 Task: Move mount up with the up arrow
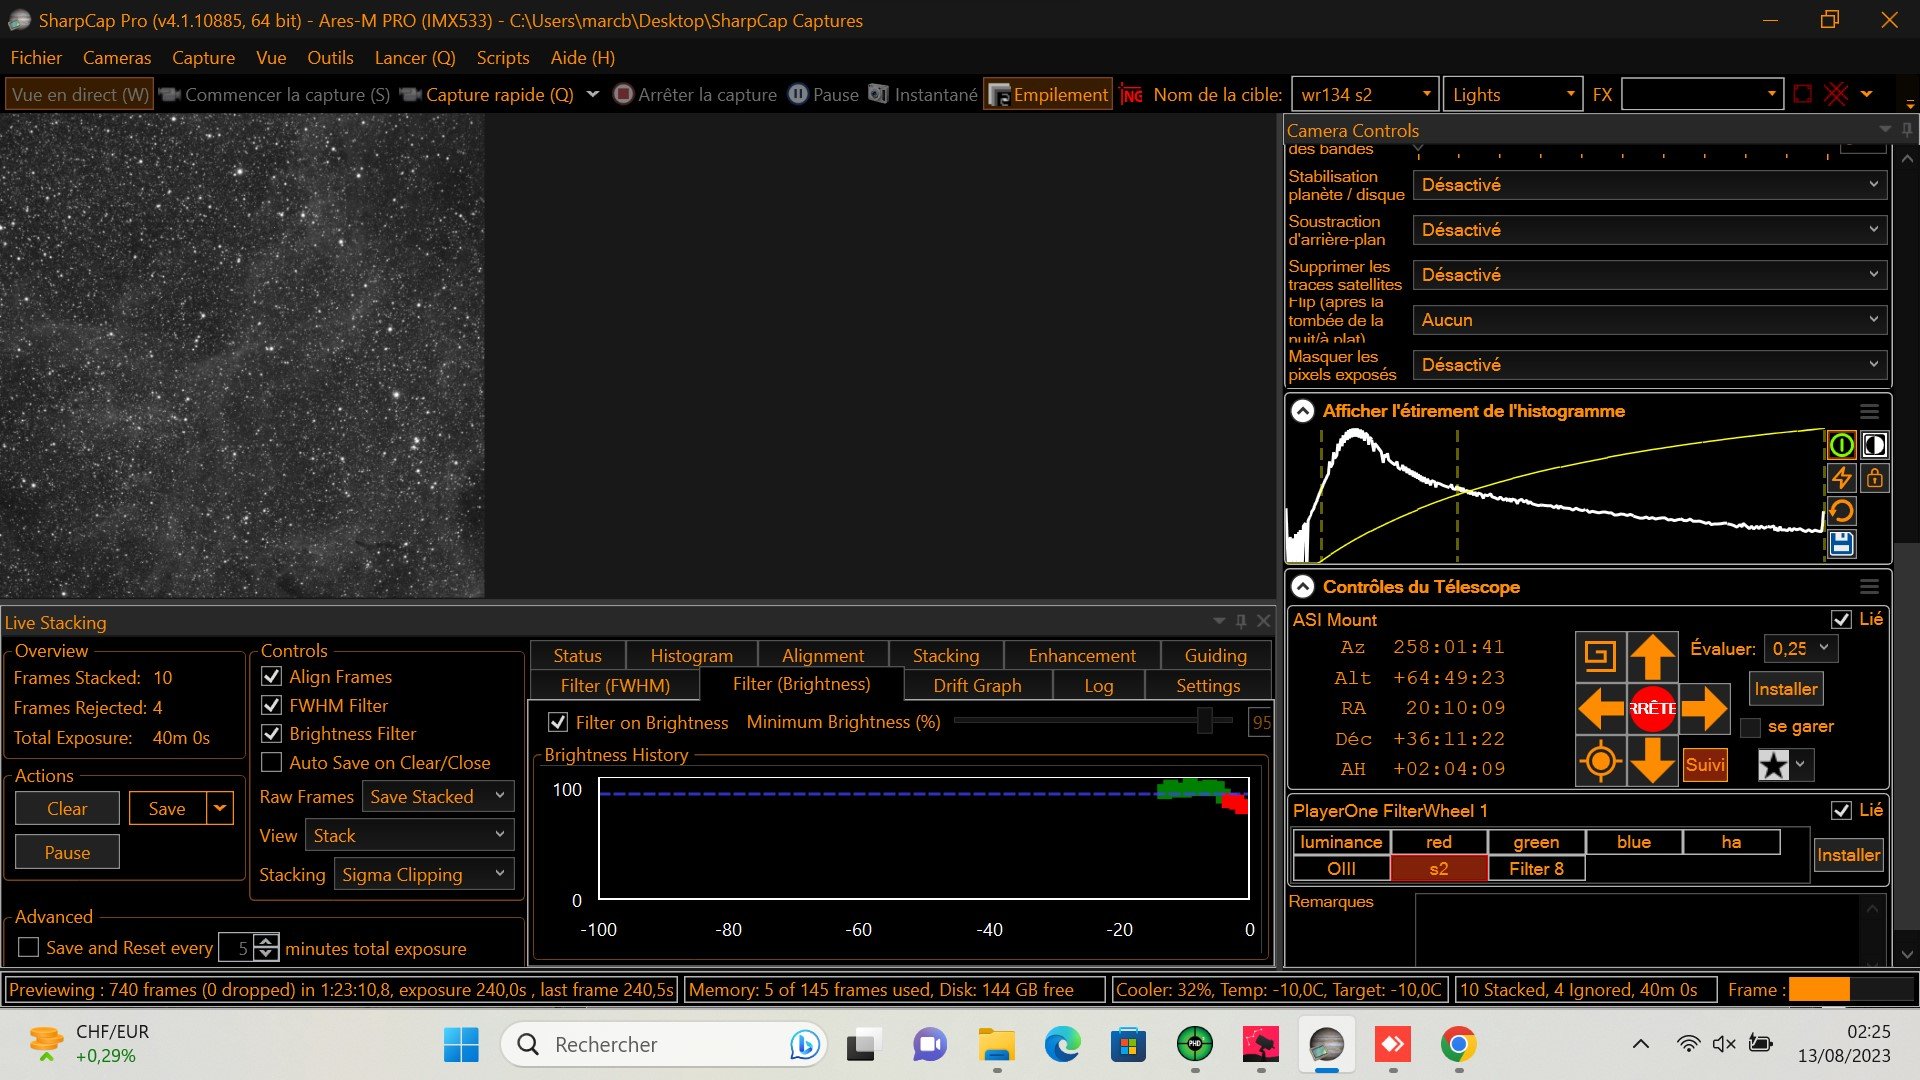coord(1652,656)
